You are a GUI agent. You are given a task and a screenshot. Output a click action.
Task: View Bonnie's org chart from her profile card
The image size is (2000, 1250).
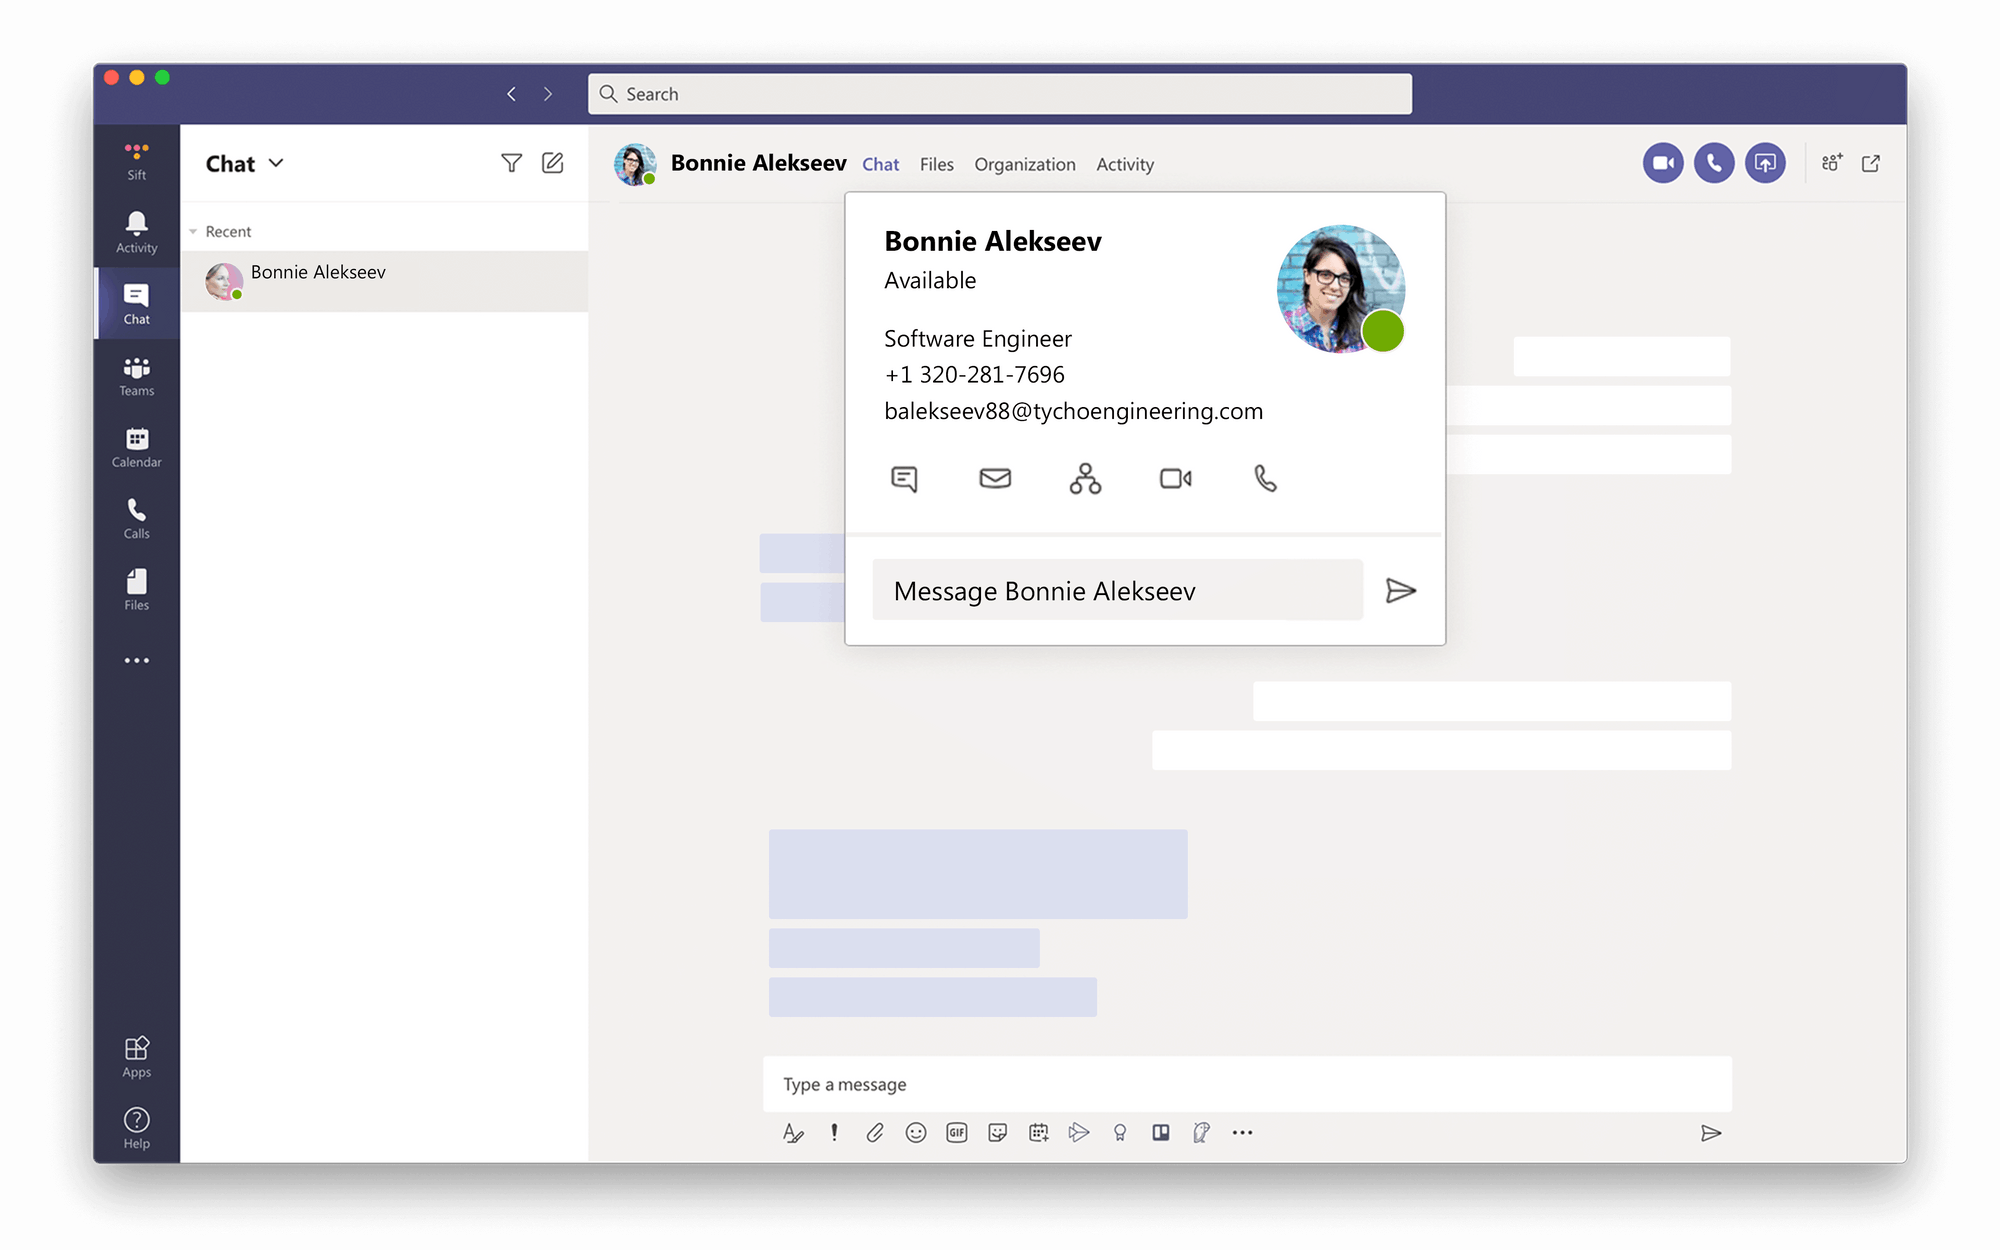[1085, 479]
